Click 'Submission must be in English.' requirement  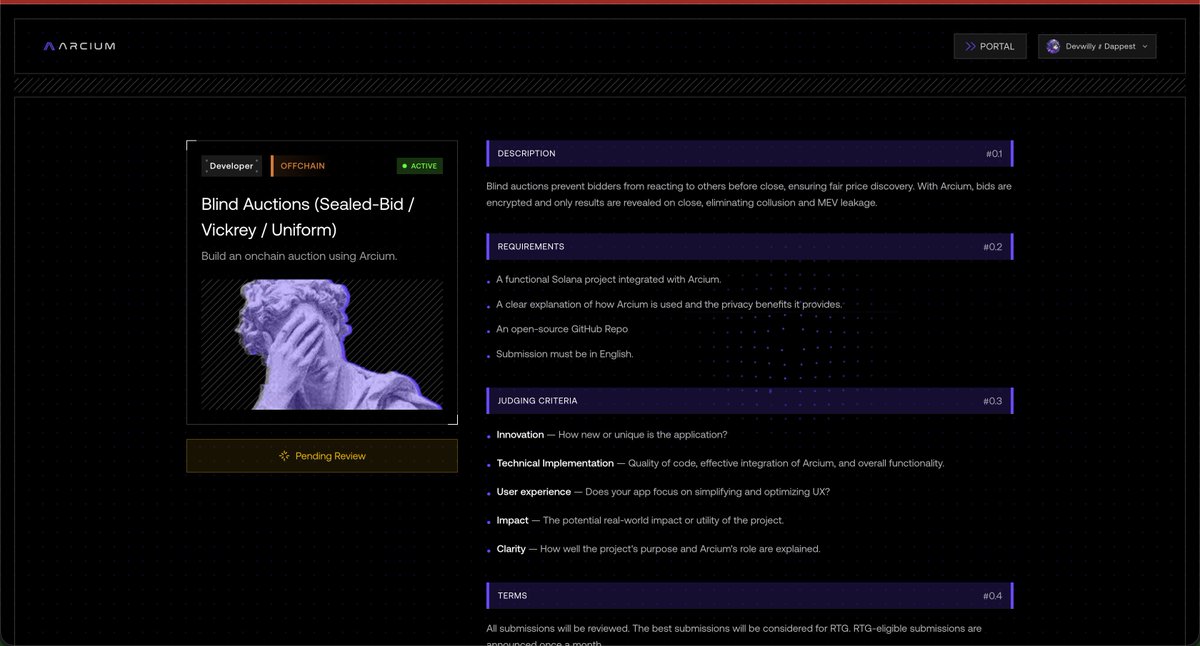565,354
